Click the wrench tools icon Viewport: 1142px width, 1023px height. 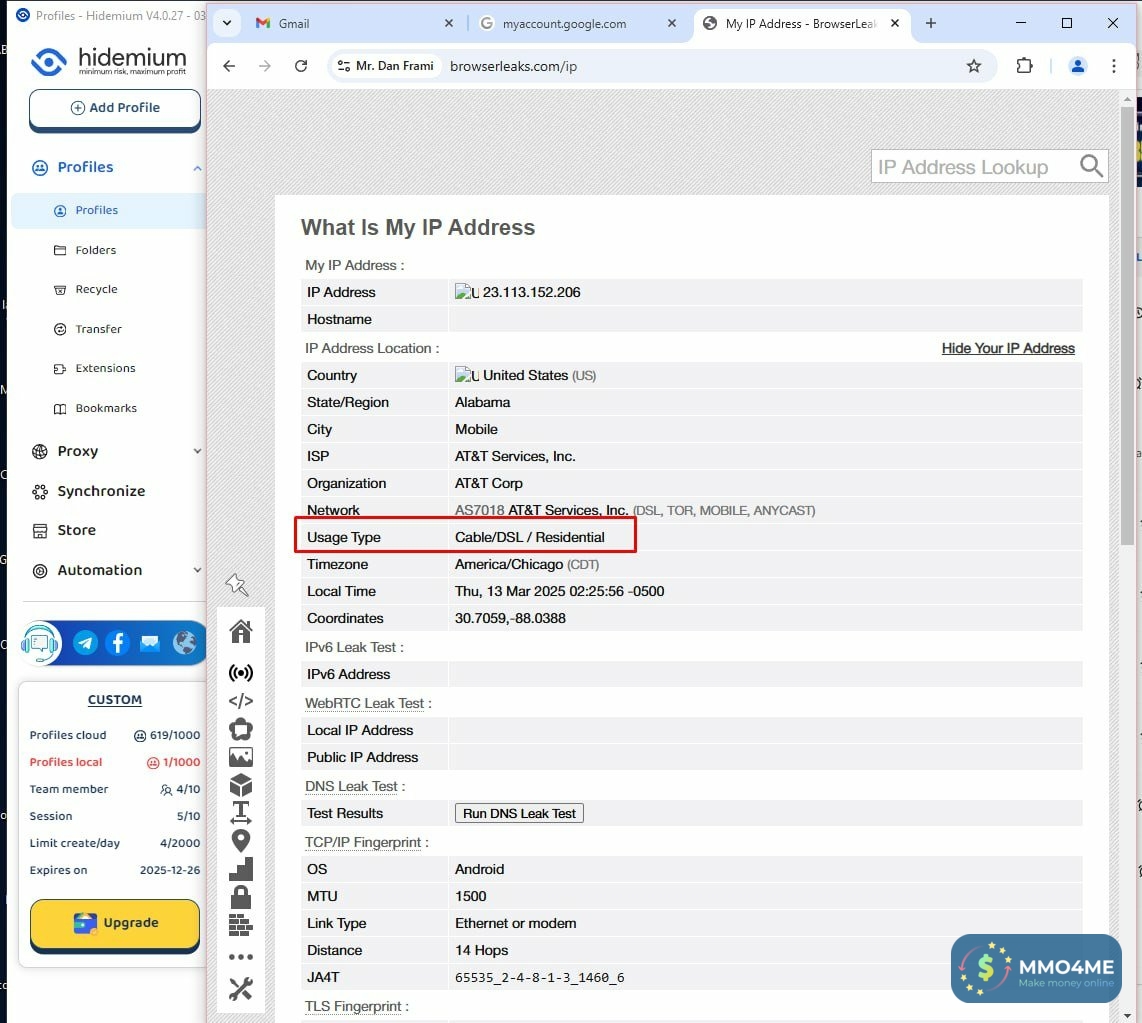click(240, 989)
